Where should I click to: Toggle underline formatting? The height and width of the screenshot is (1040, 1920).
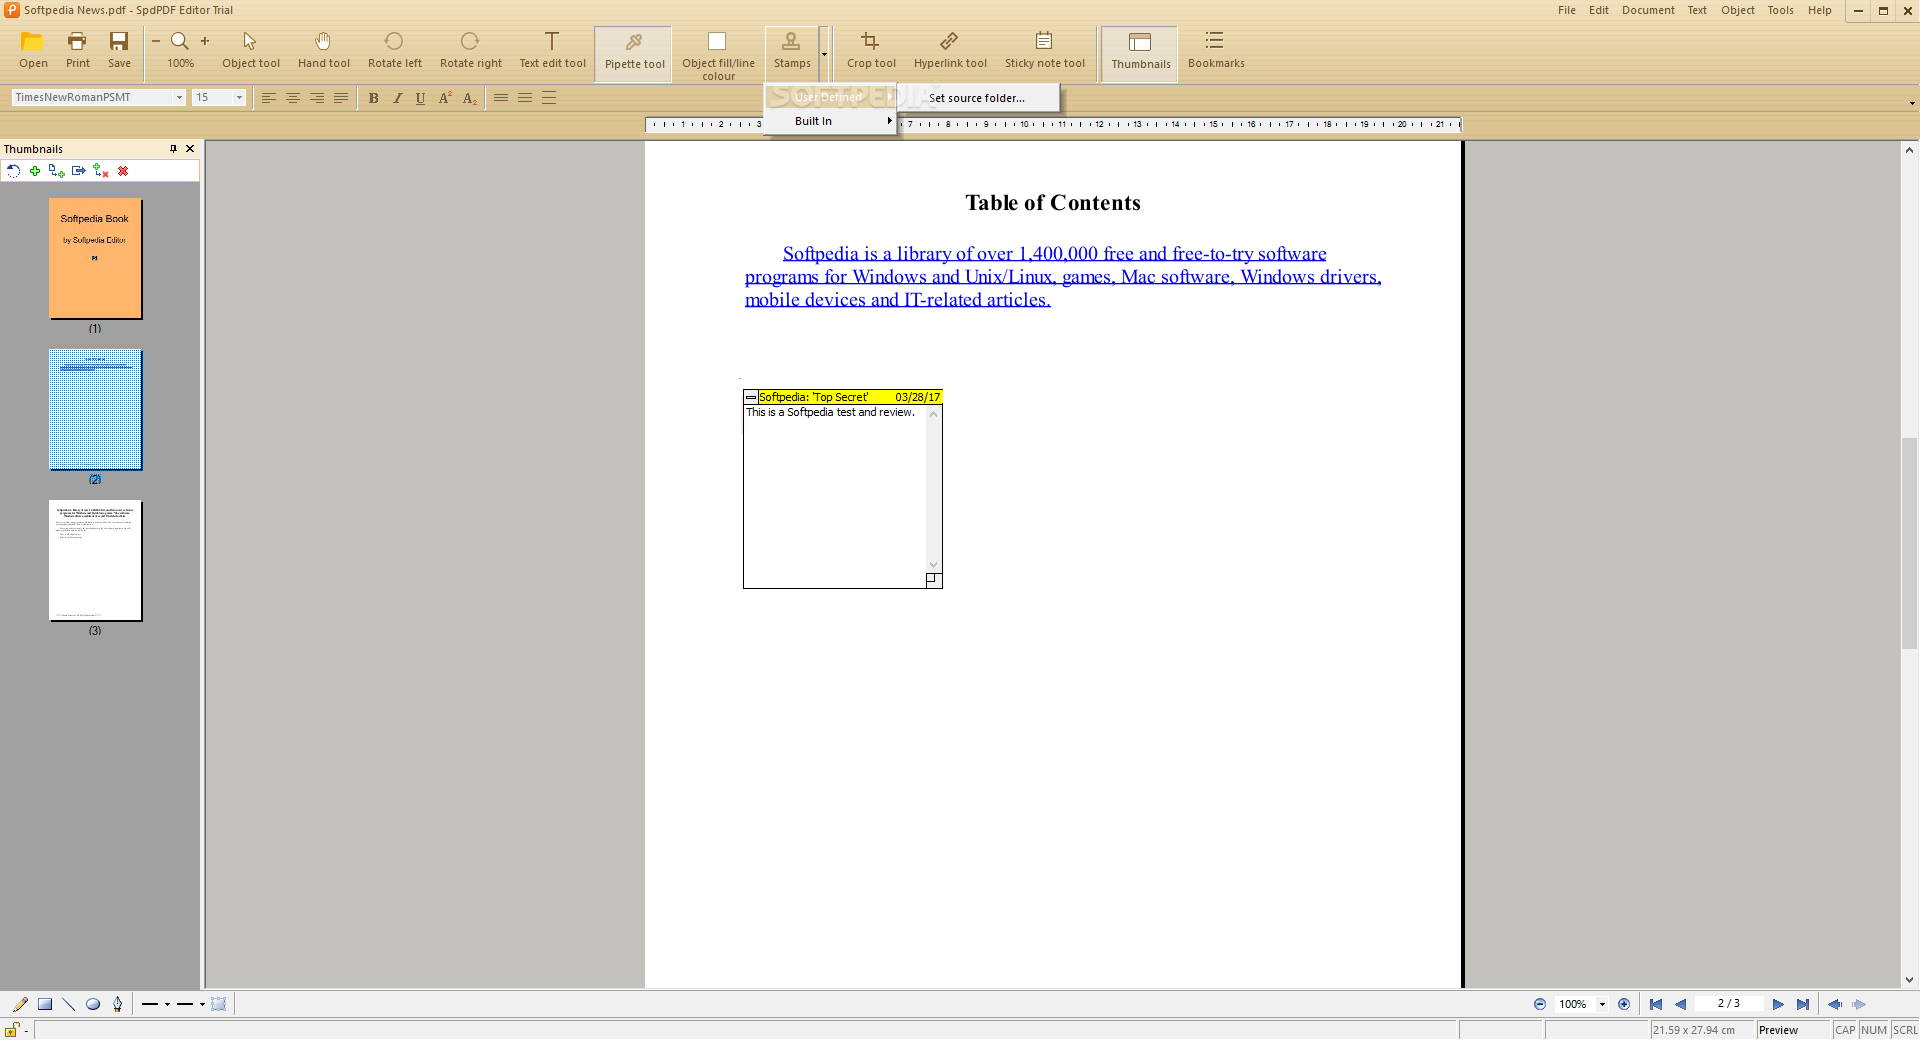pyautogui.click(x=421, y=98)
